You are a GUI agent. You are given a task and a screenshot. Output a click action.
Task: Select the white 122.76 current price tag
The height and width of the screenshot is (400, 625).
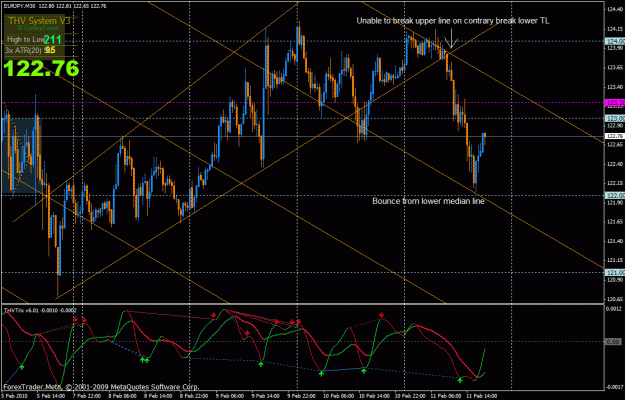point(614,136)
